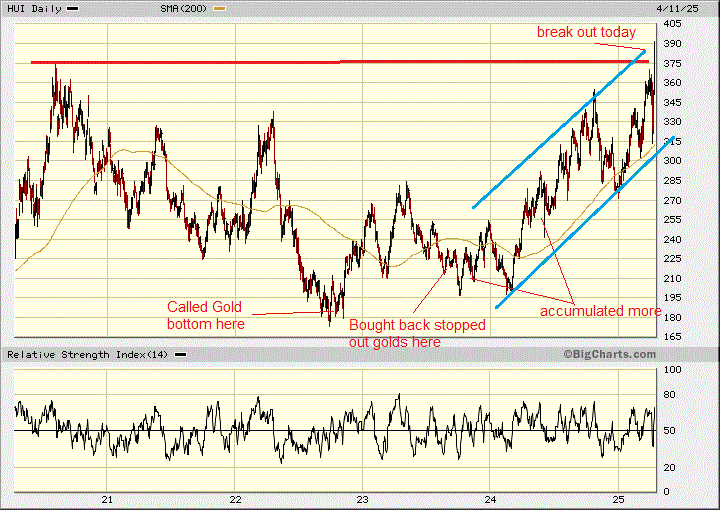The width and height of the screenshot is (720, 510).
Task: Click price axis label 285
Action: pyautogui.click(x=673, y=180)
